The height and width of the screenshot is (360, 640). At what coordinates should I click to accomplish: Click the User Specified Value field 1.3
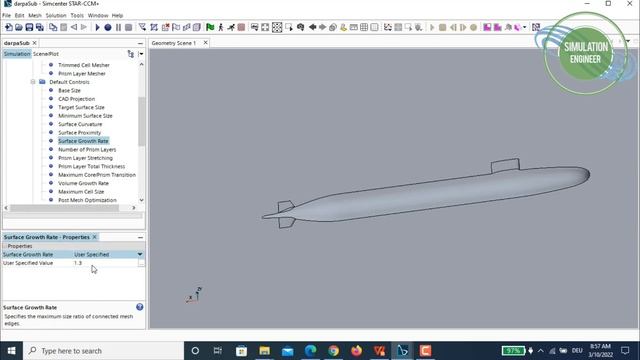(105, 263)
